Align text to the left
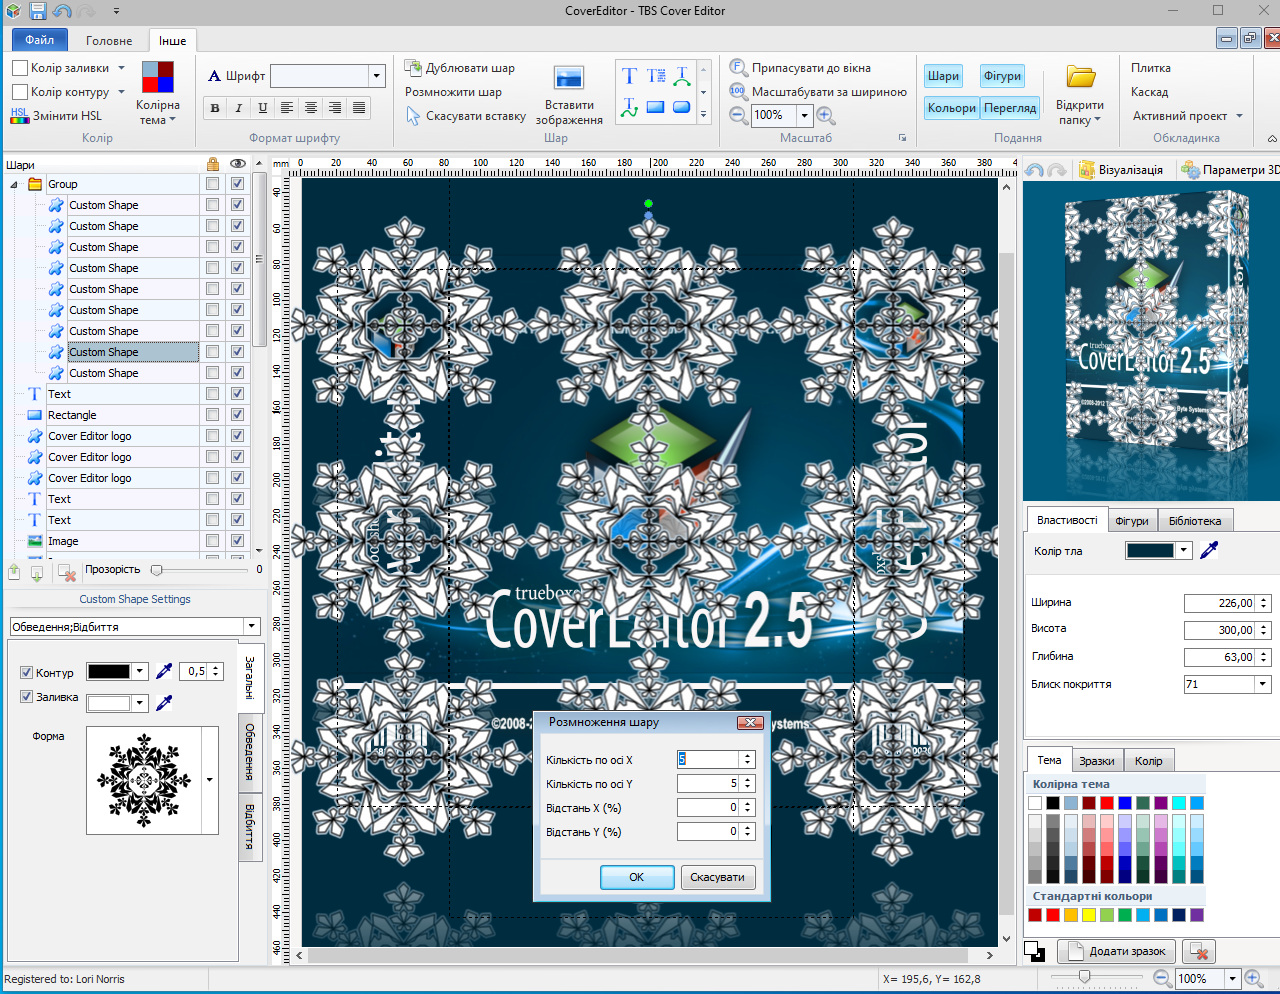This screenshot has height=994, width=1280. (287, 108)
